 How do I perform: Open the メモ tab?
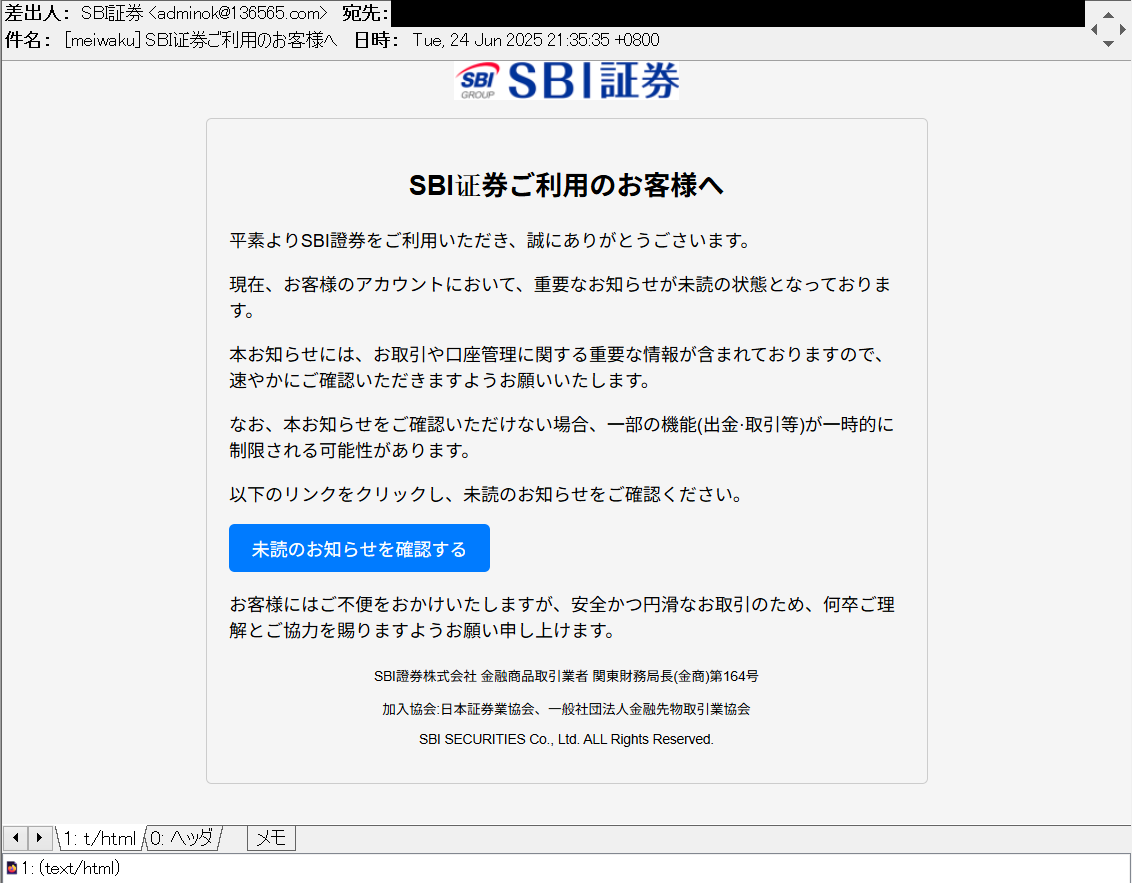coord(271,838)
